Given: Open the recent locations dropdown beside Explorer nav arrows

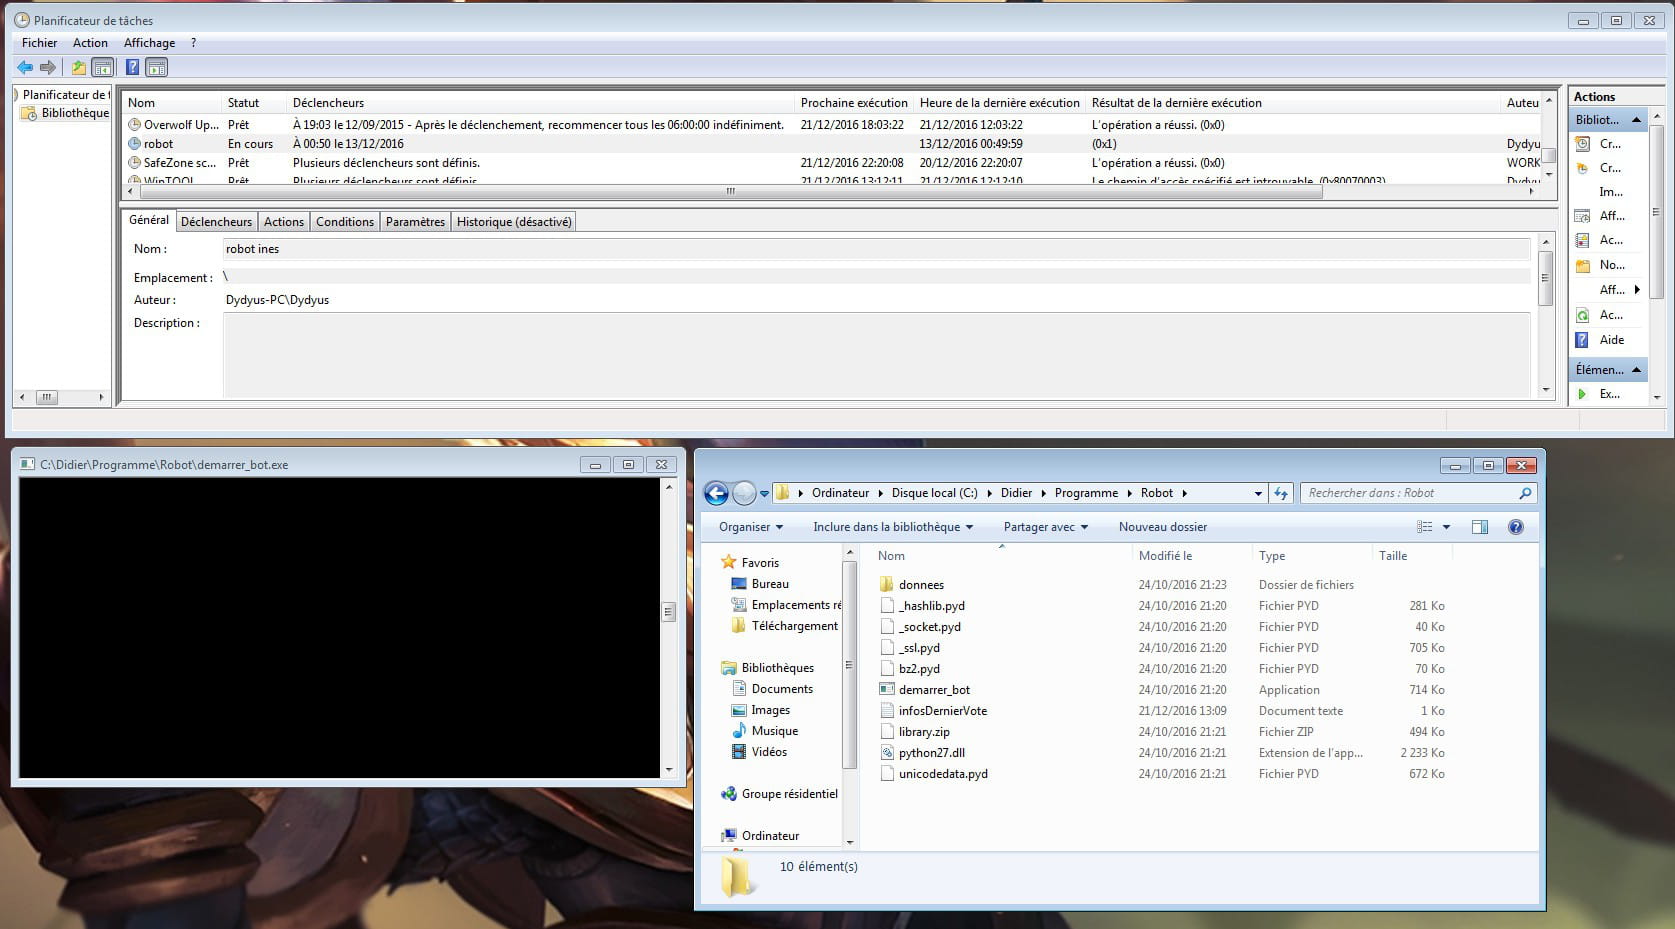Looking at the screenshot, I should [764, 493].
